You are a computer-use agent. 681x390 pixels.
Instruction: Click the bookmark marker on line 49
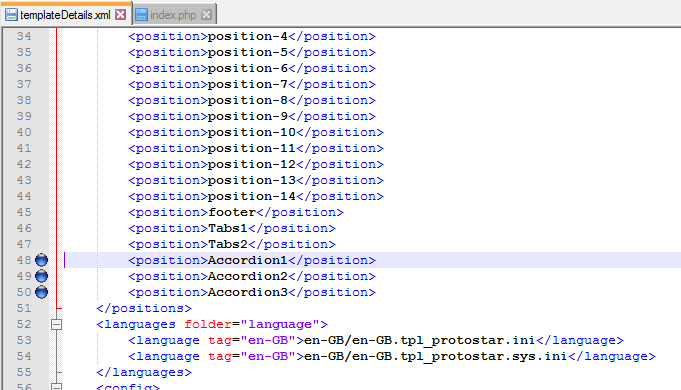point(41,276)
